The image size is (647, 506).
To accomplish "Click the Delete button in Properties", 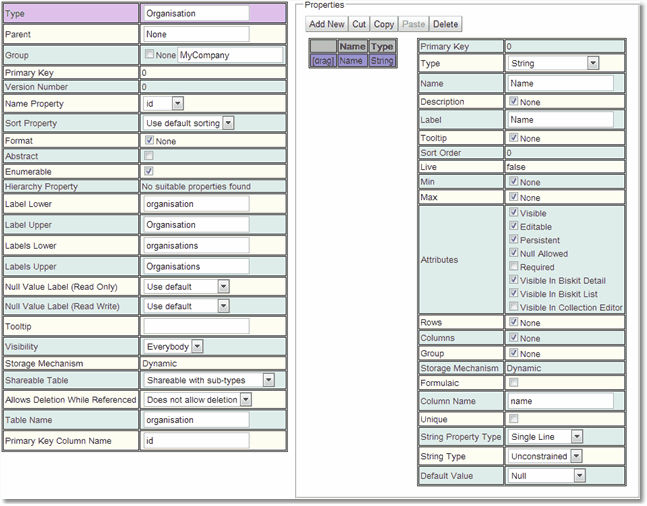I will [x=446, y=24].
